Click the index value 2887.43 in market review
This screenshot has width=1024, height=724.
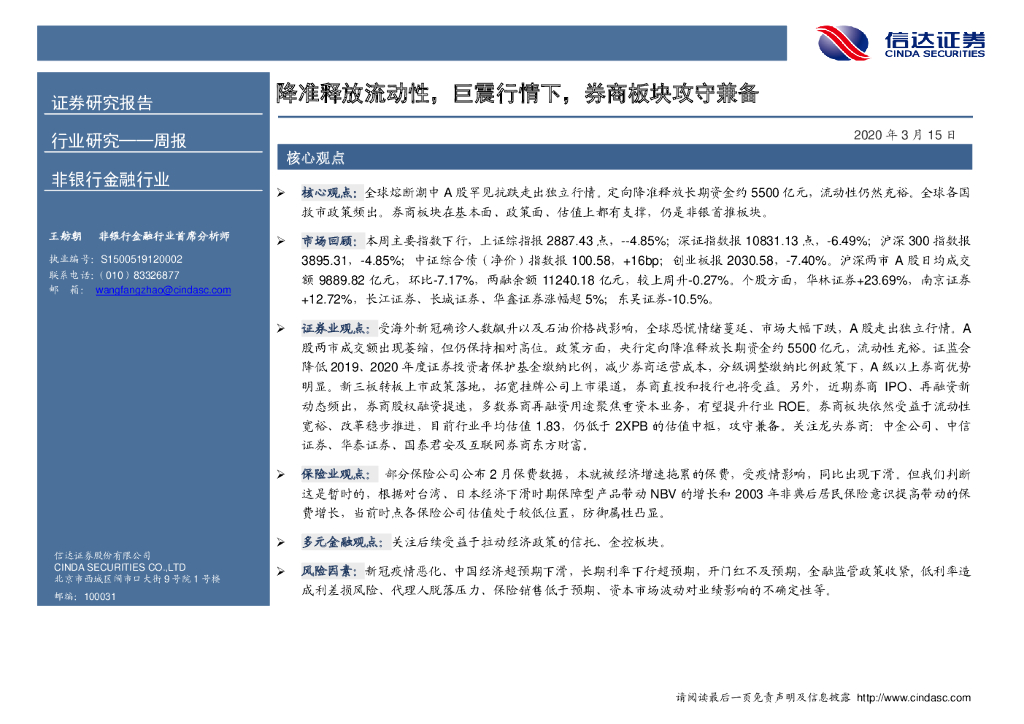pyautogui.click(x=569, y=241)
